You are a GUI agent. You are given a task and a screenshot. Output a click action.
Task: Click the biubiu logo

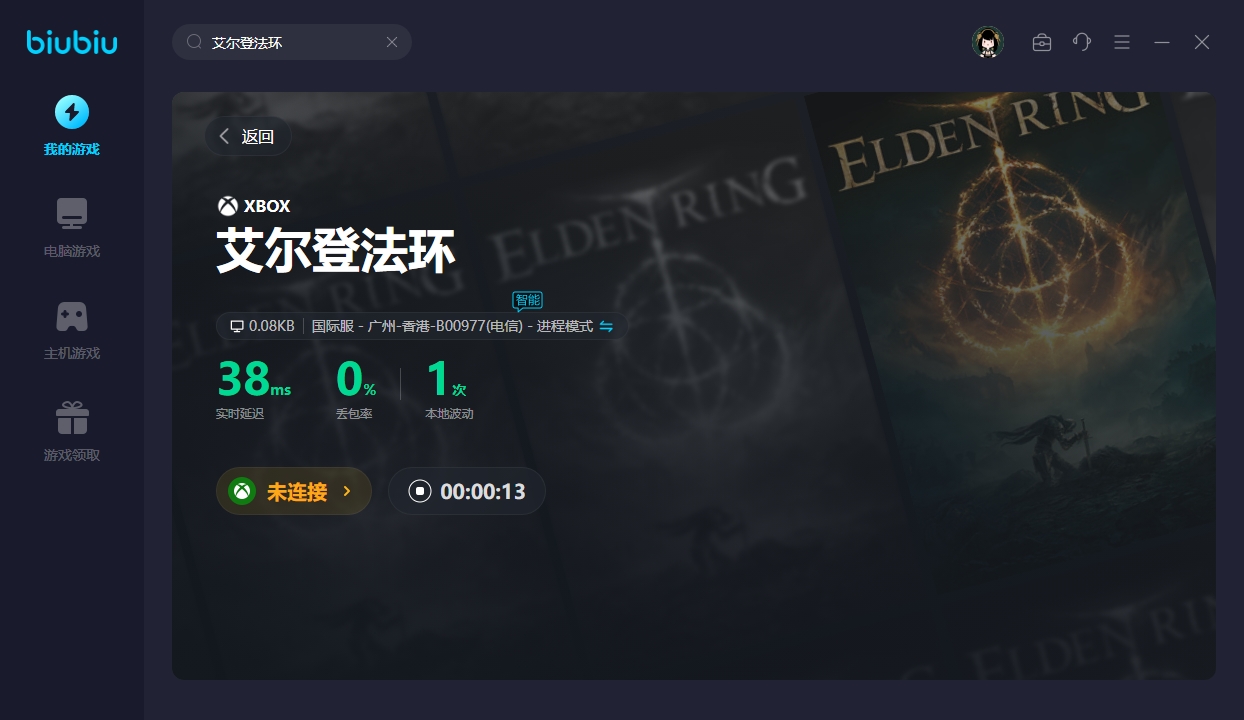[x=72, y=42]
